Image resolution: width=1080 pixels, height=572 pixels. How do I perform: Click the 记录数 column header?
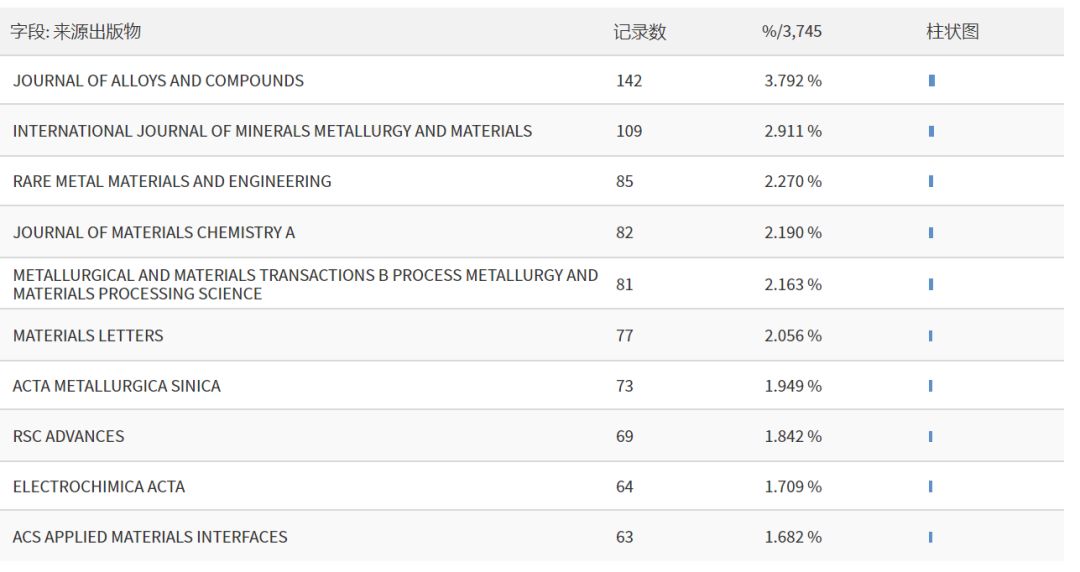pos(640,32)
